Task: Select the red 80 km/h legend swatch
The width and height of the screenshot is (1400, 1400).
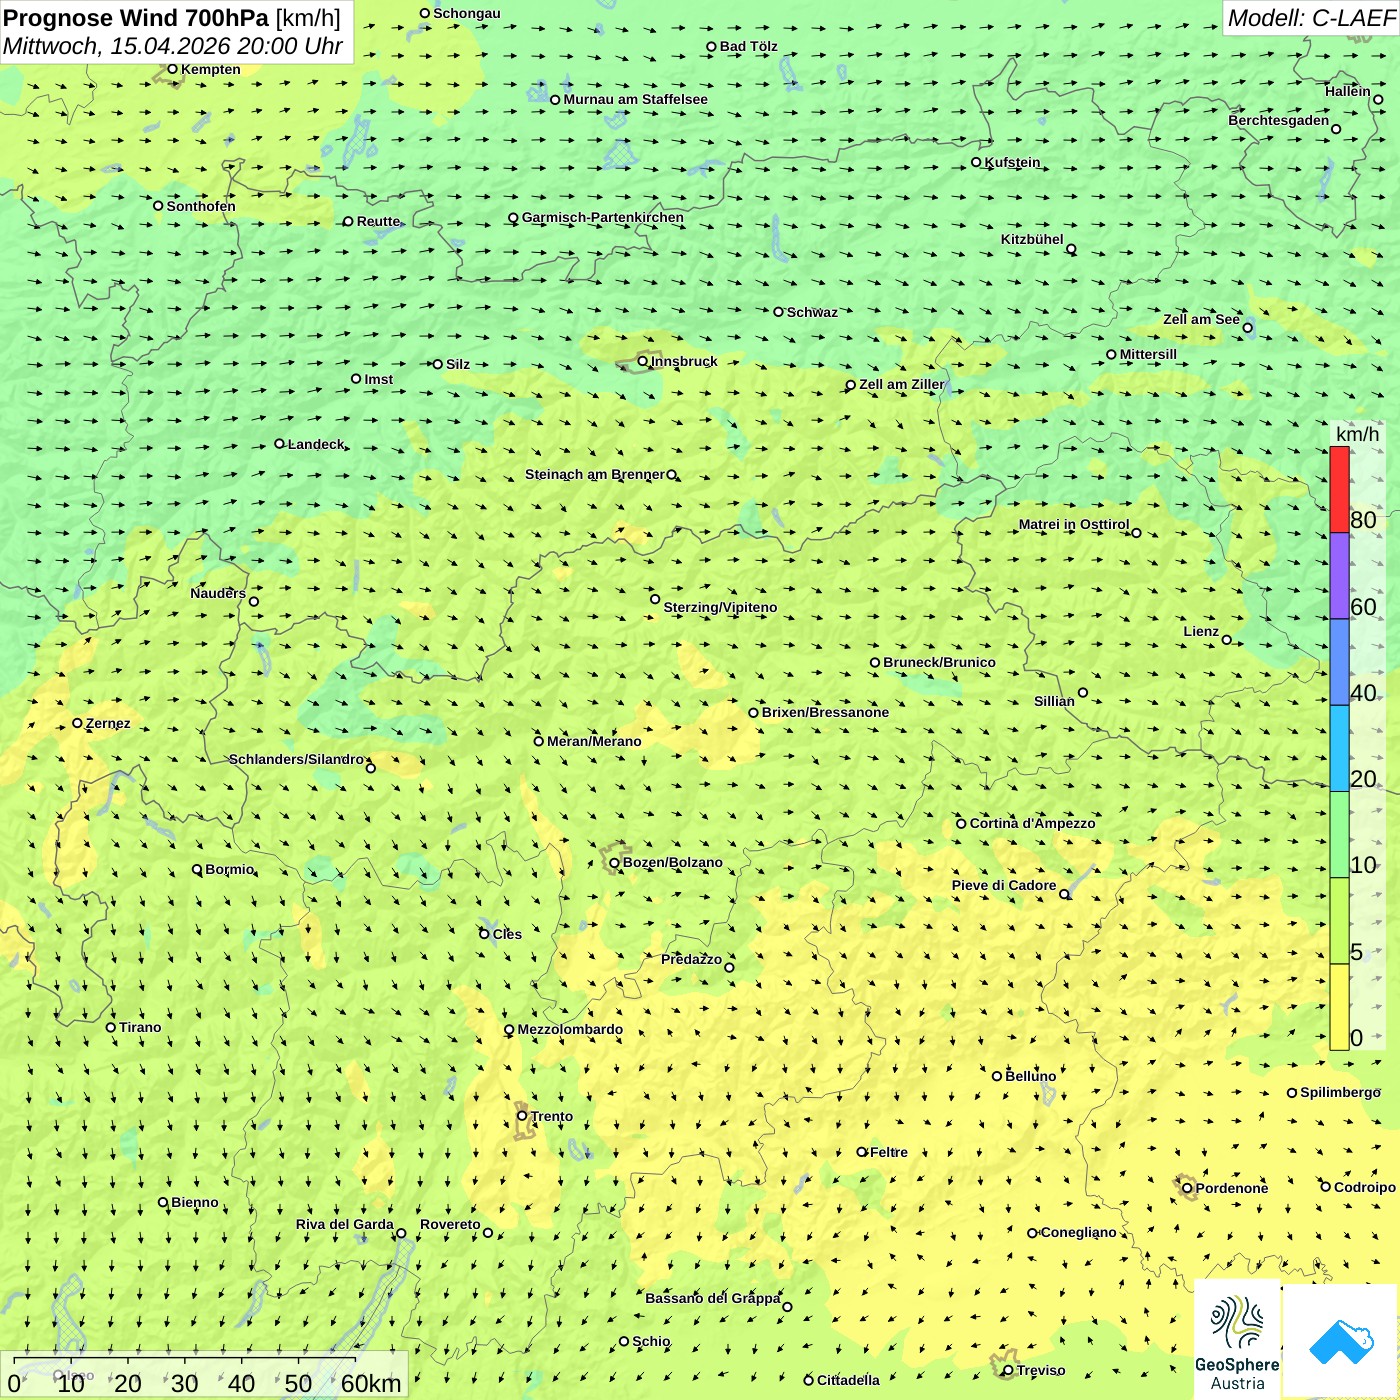Action: pyautogui.click(x=1339, y=489)
